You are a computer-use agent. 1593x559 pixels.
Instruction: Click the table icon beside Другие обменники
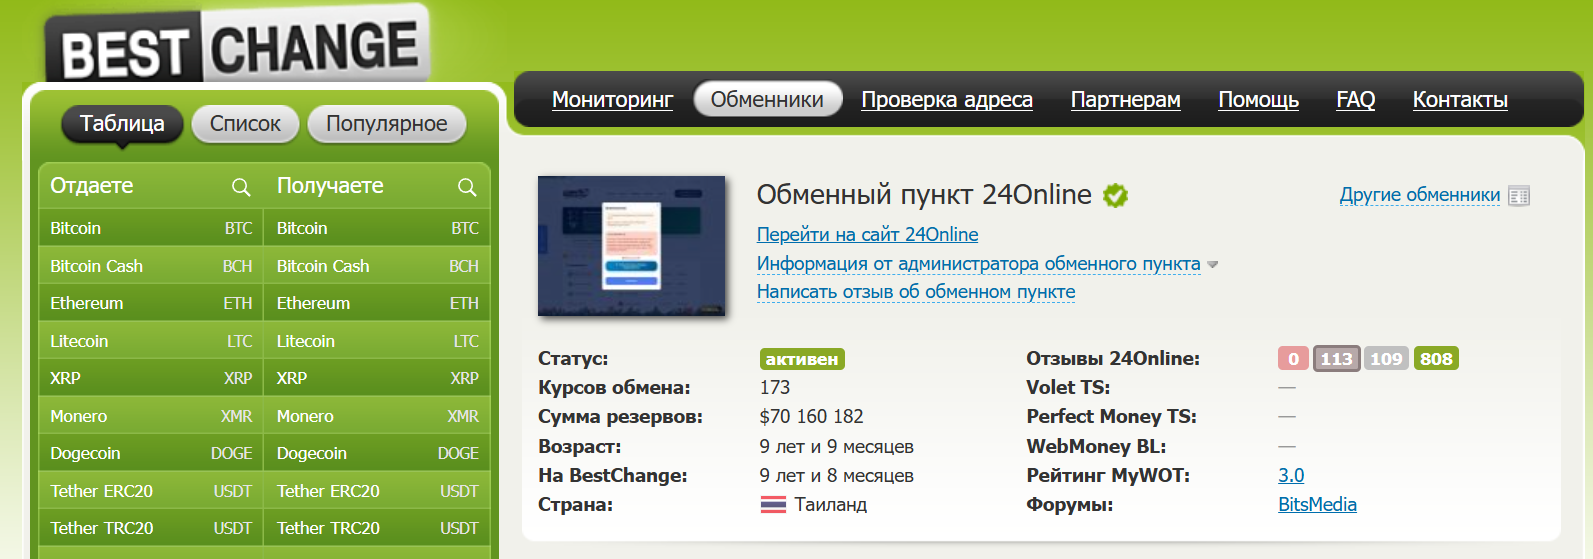coord(1519,196)
